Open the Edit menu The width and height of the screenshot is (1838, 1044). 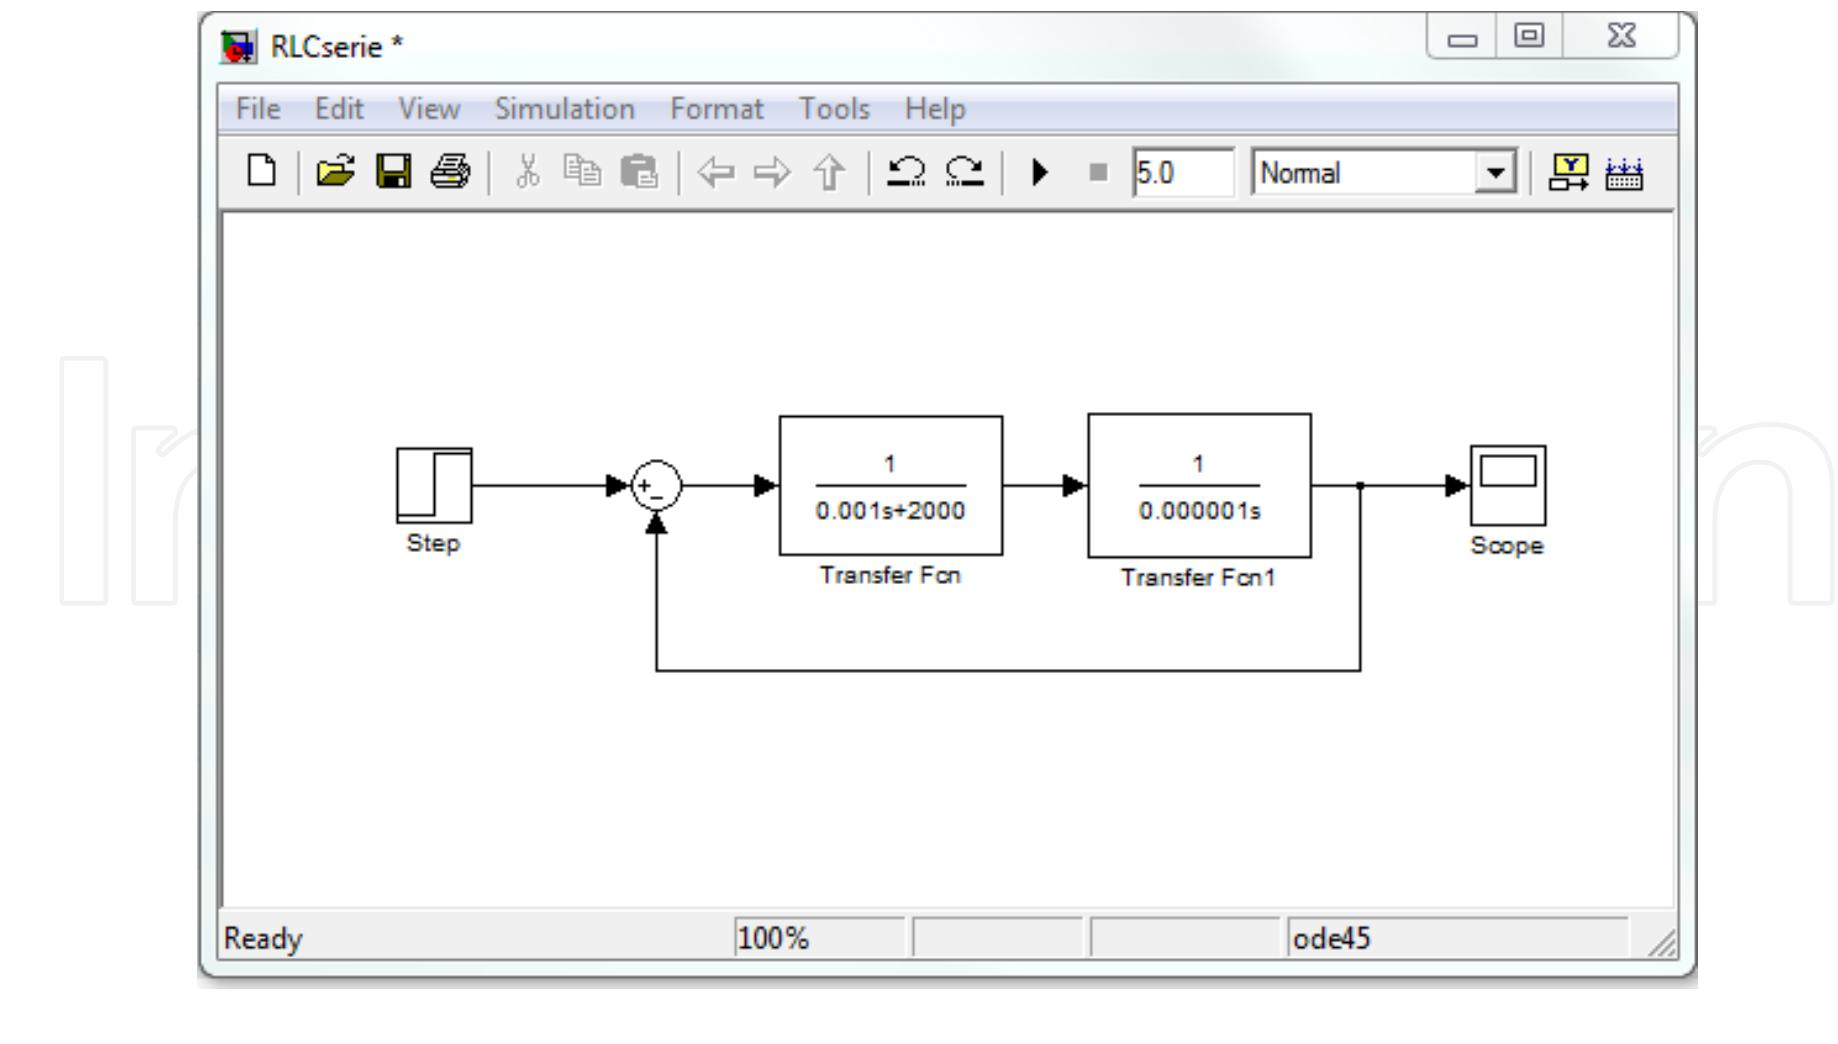click(x=339, y=108)
